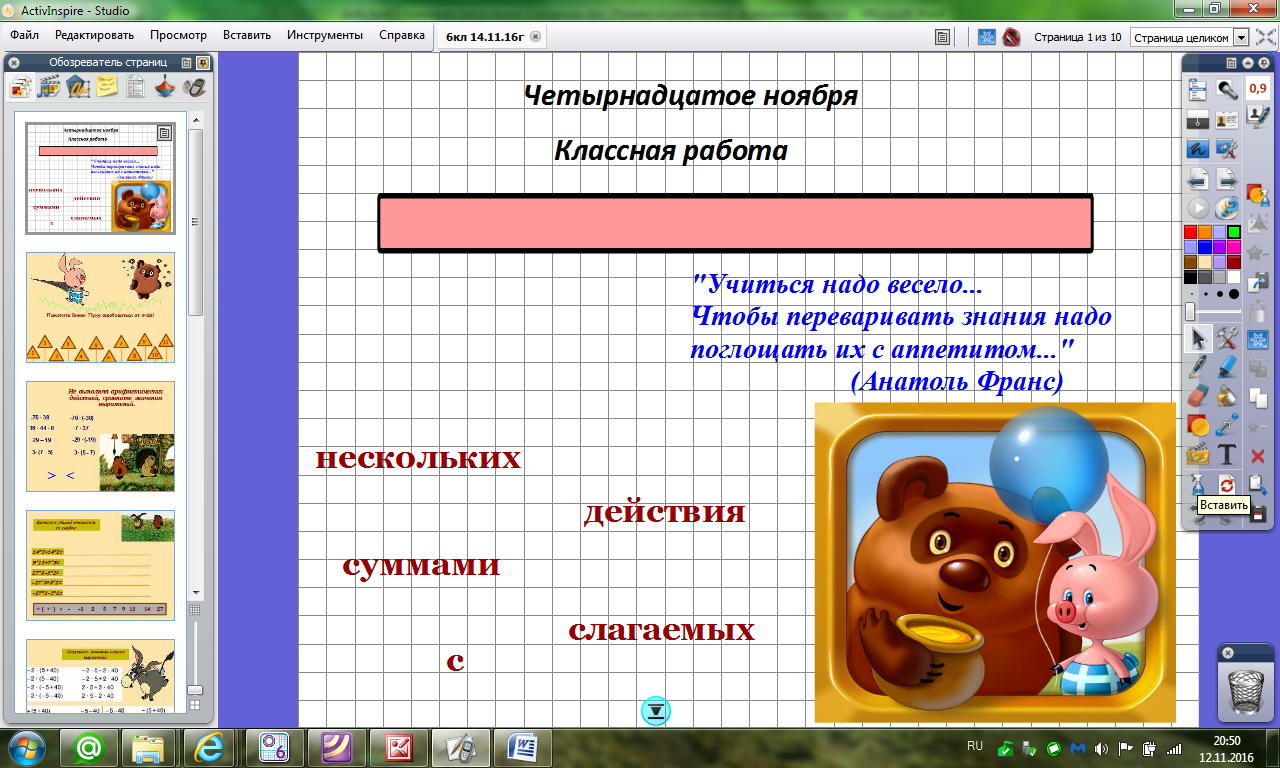Open the browser panel options menu
Screen dimensions: 1280x768
click(x=187, y=62)
